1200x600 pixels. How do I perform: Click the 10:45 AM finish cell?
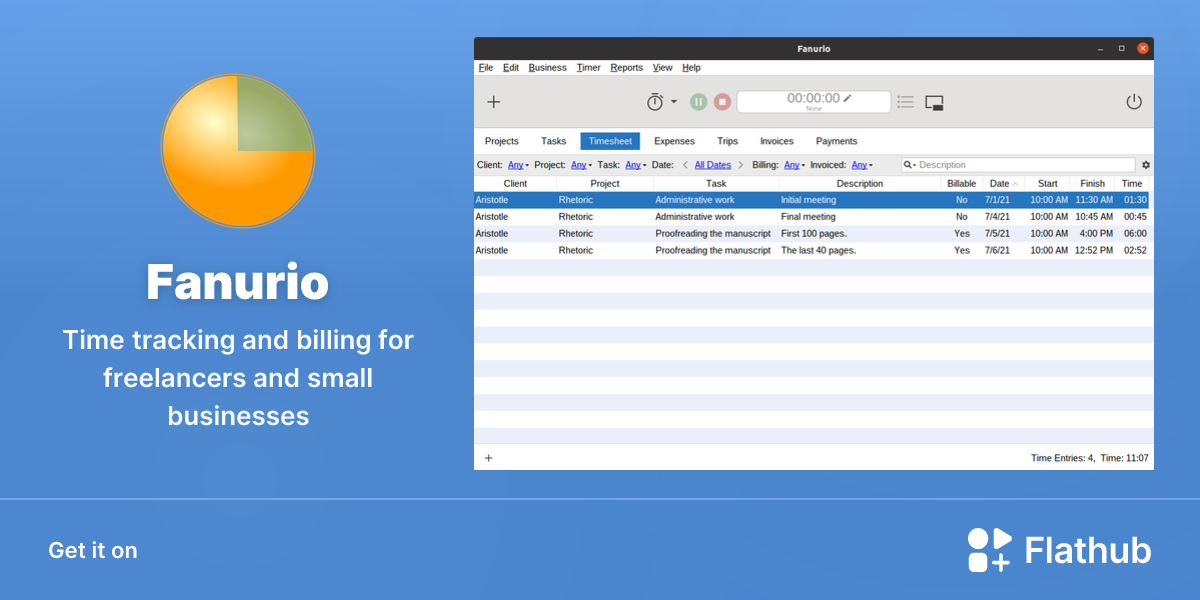1094,217
